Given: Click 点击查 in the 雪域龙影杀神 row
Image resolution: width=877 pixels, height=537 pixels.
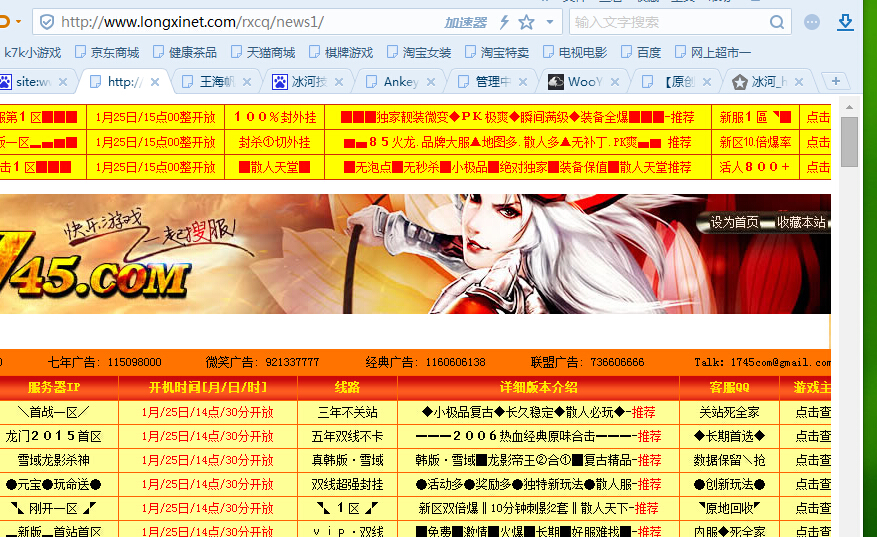Looking at the screenshot, I should point(813,460).
